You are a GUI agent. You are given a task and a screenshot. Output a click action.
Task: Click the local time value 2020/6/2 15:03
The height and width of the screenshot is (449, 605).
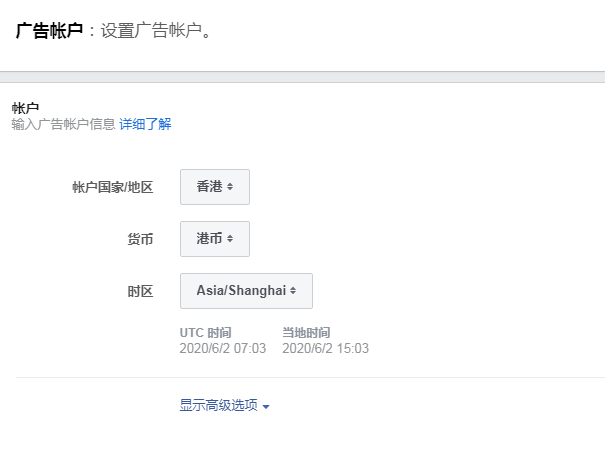pos(325,349)
